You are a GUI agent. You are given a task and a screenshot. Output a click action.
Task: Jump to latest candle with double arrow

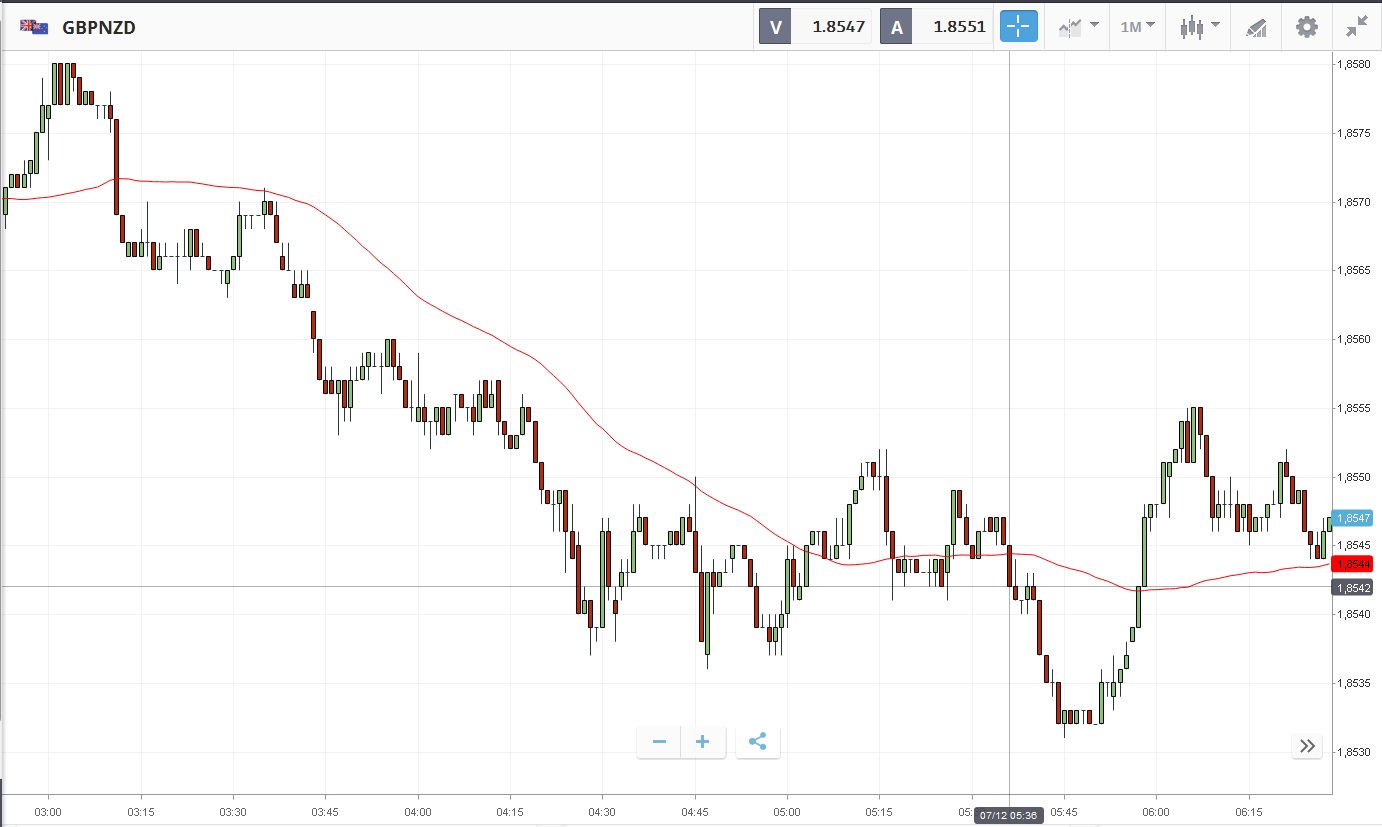tap(1307, 746)
